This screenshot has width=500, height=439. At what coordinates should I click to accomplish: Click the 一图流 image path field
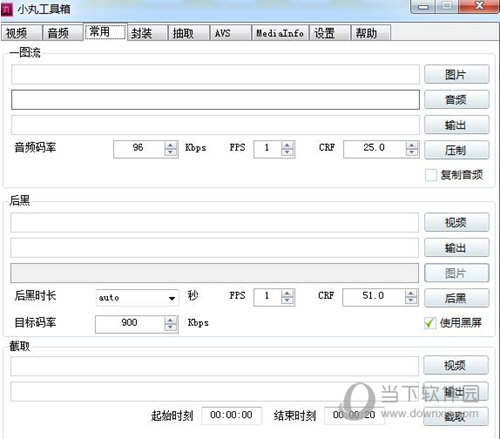coord(215,74)
